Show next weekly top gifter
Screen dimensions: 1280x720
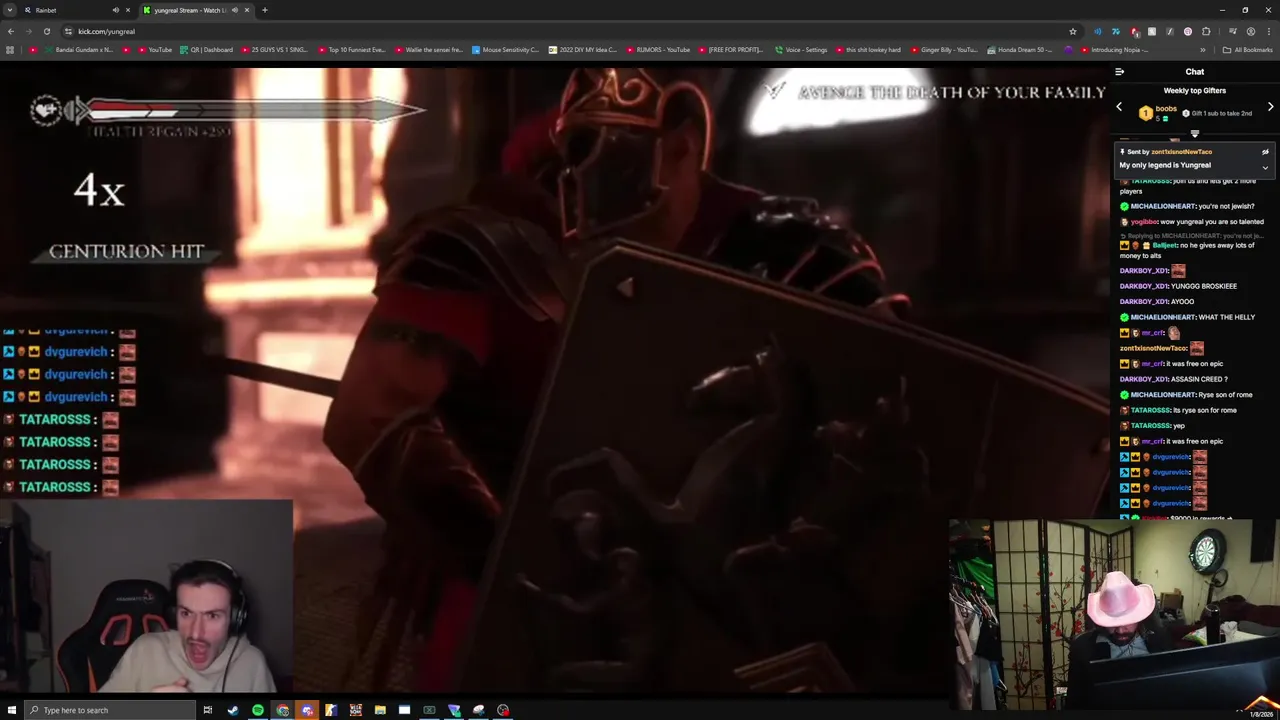coord(1270,107)
